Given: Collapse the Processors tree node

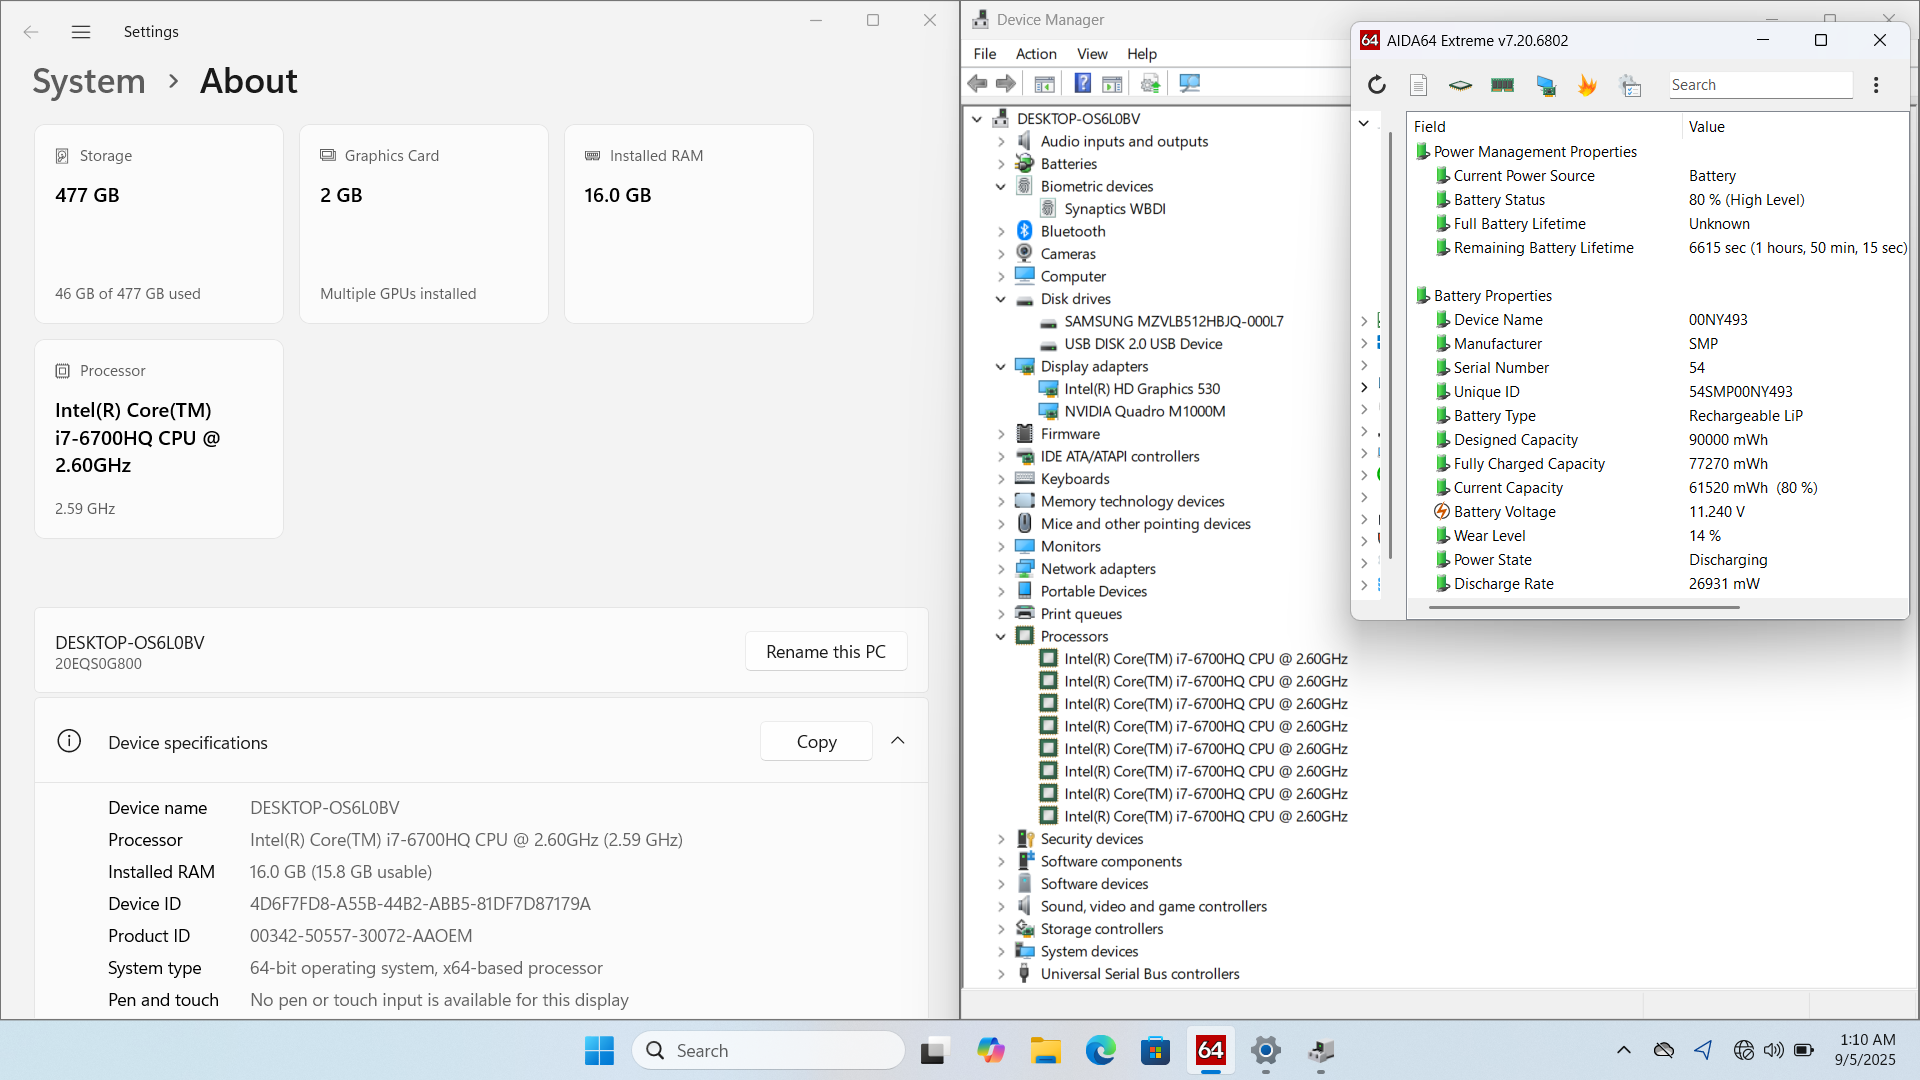Looking at the screenshot, I should [1001, 636].
